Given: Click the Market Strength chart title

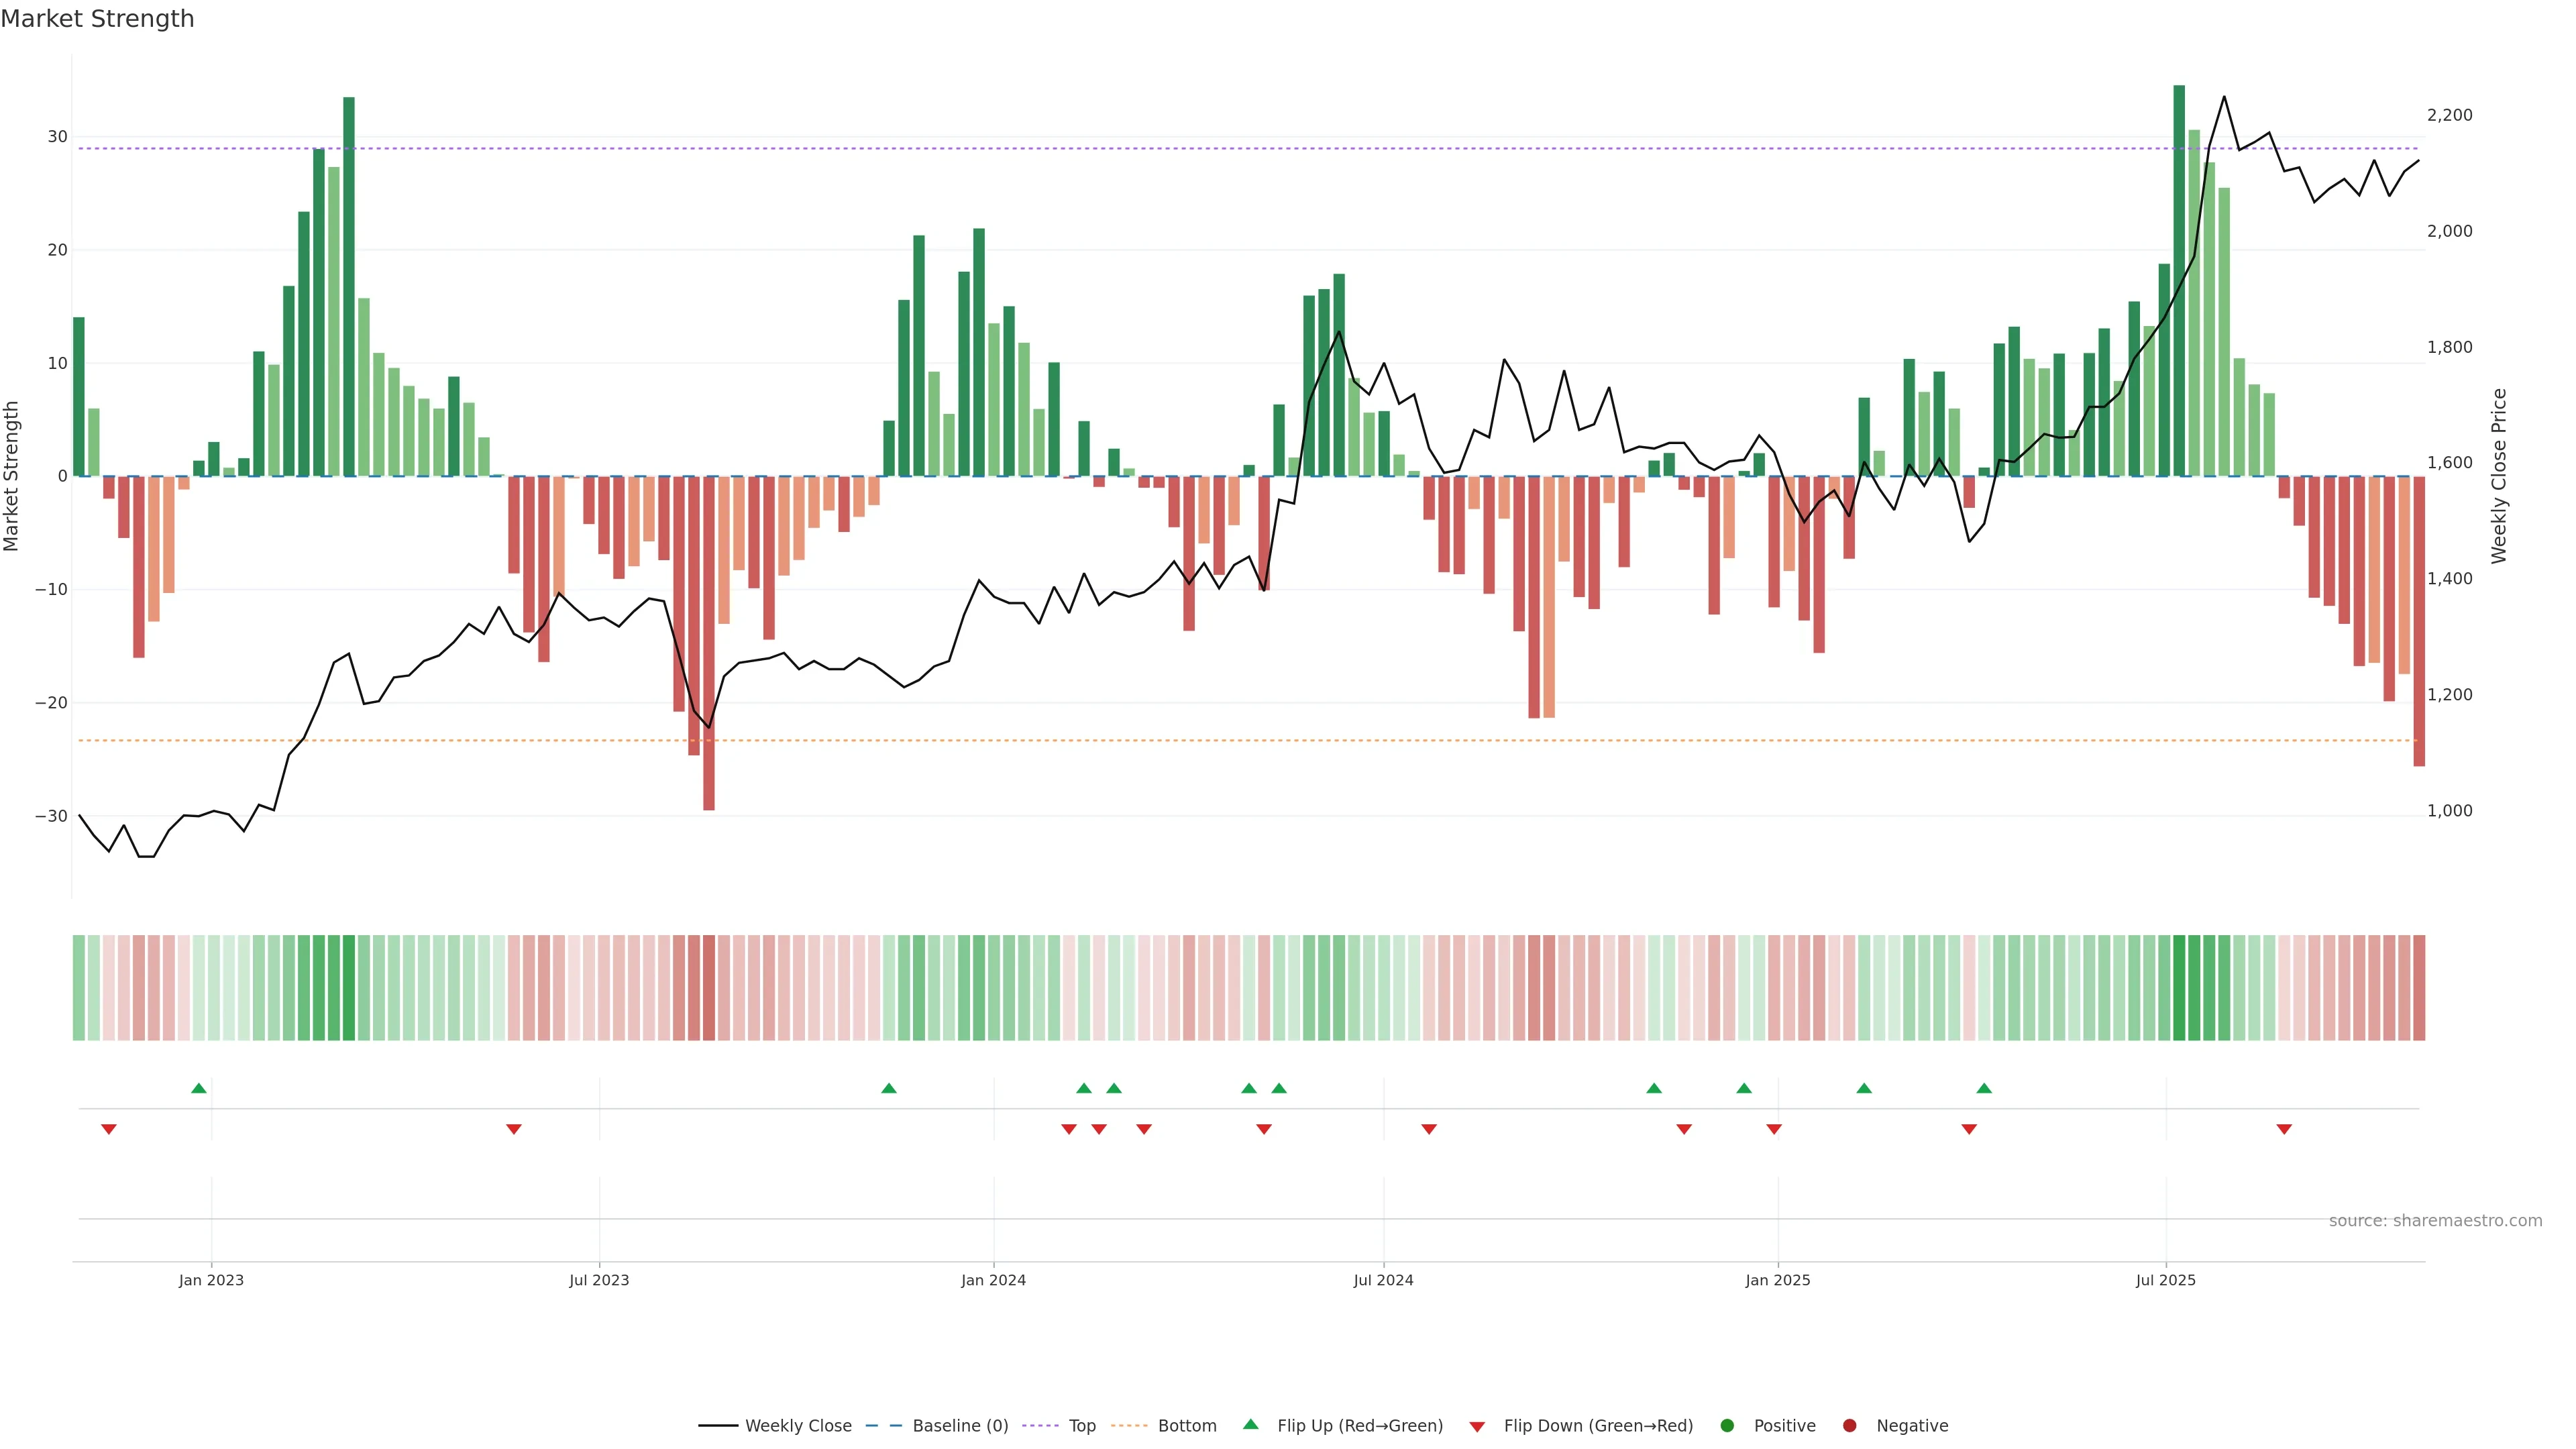Looking at the screenshot, I should tap(97, 19).
